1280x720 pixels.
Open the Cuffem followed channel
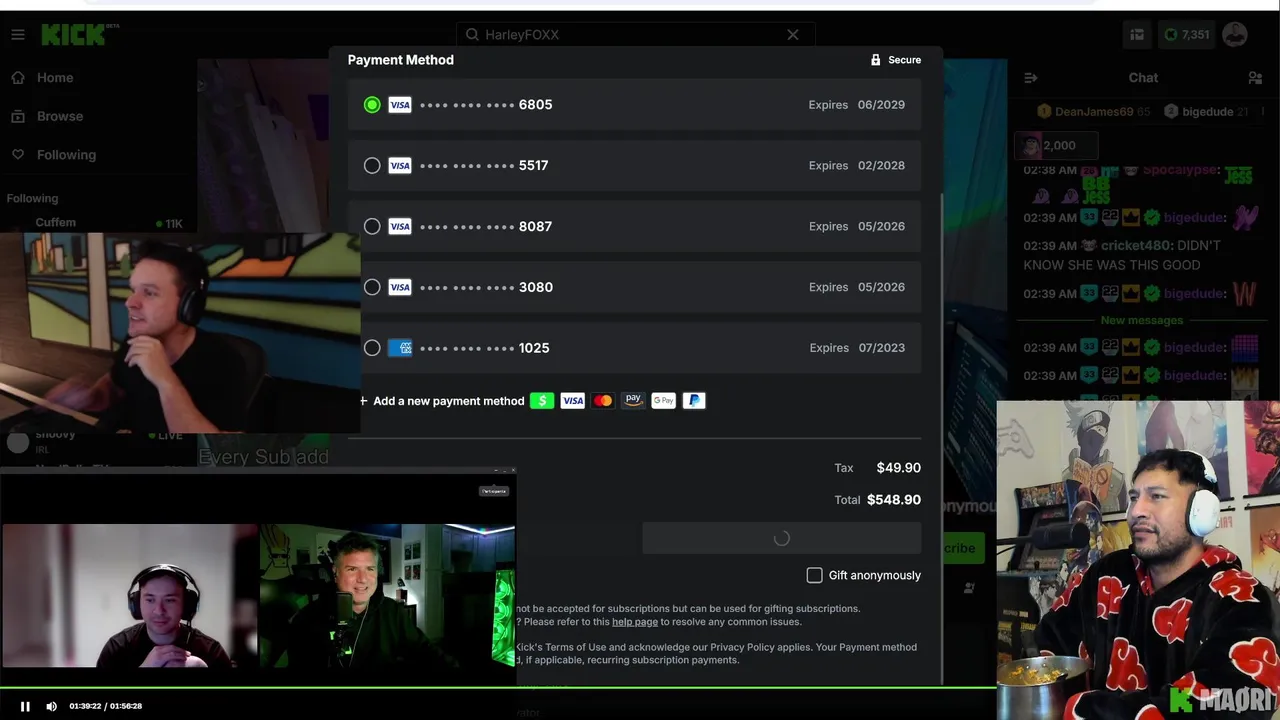coord(95,223)
